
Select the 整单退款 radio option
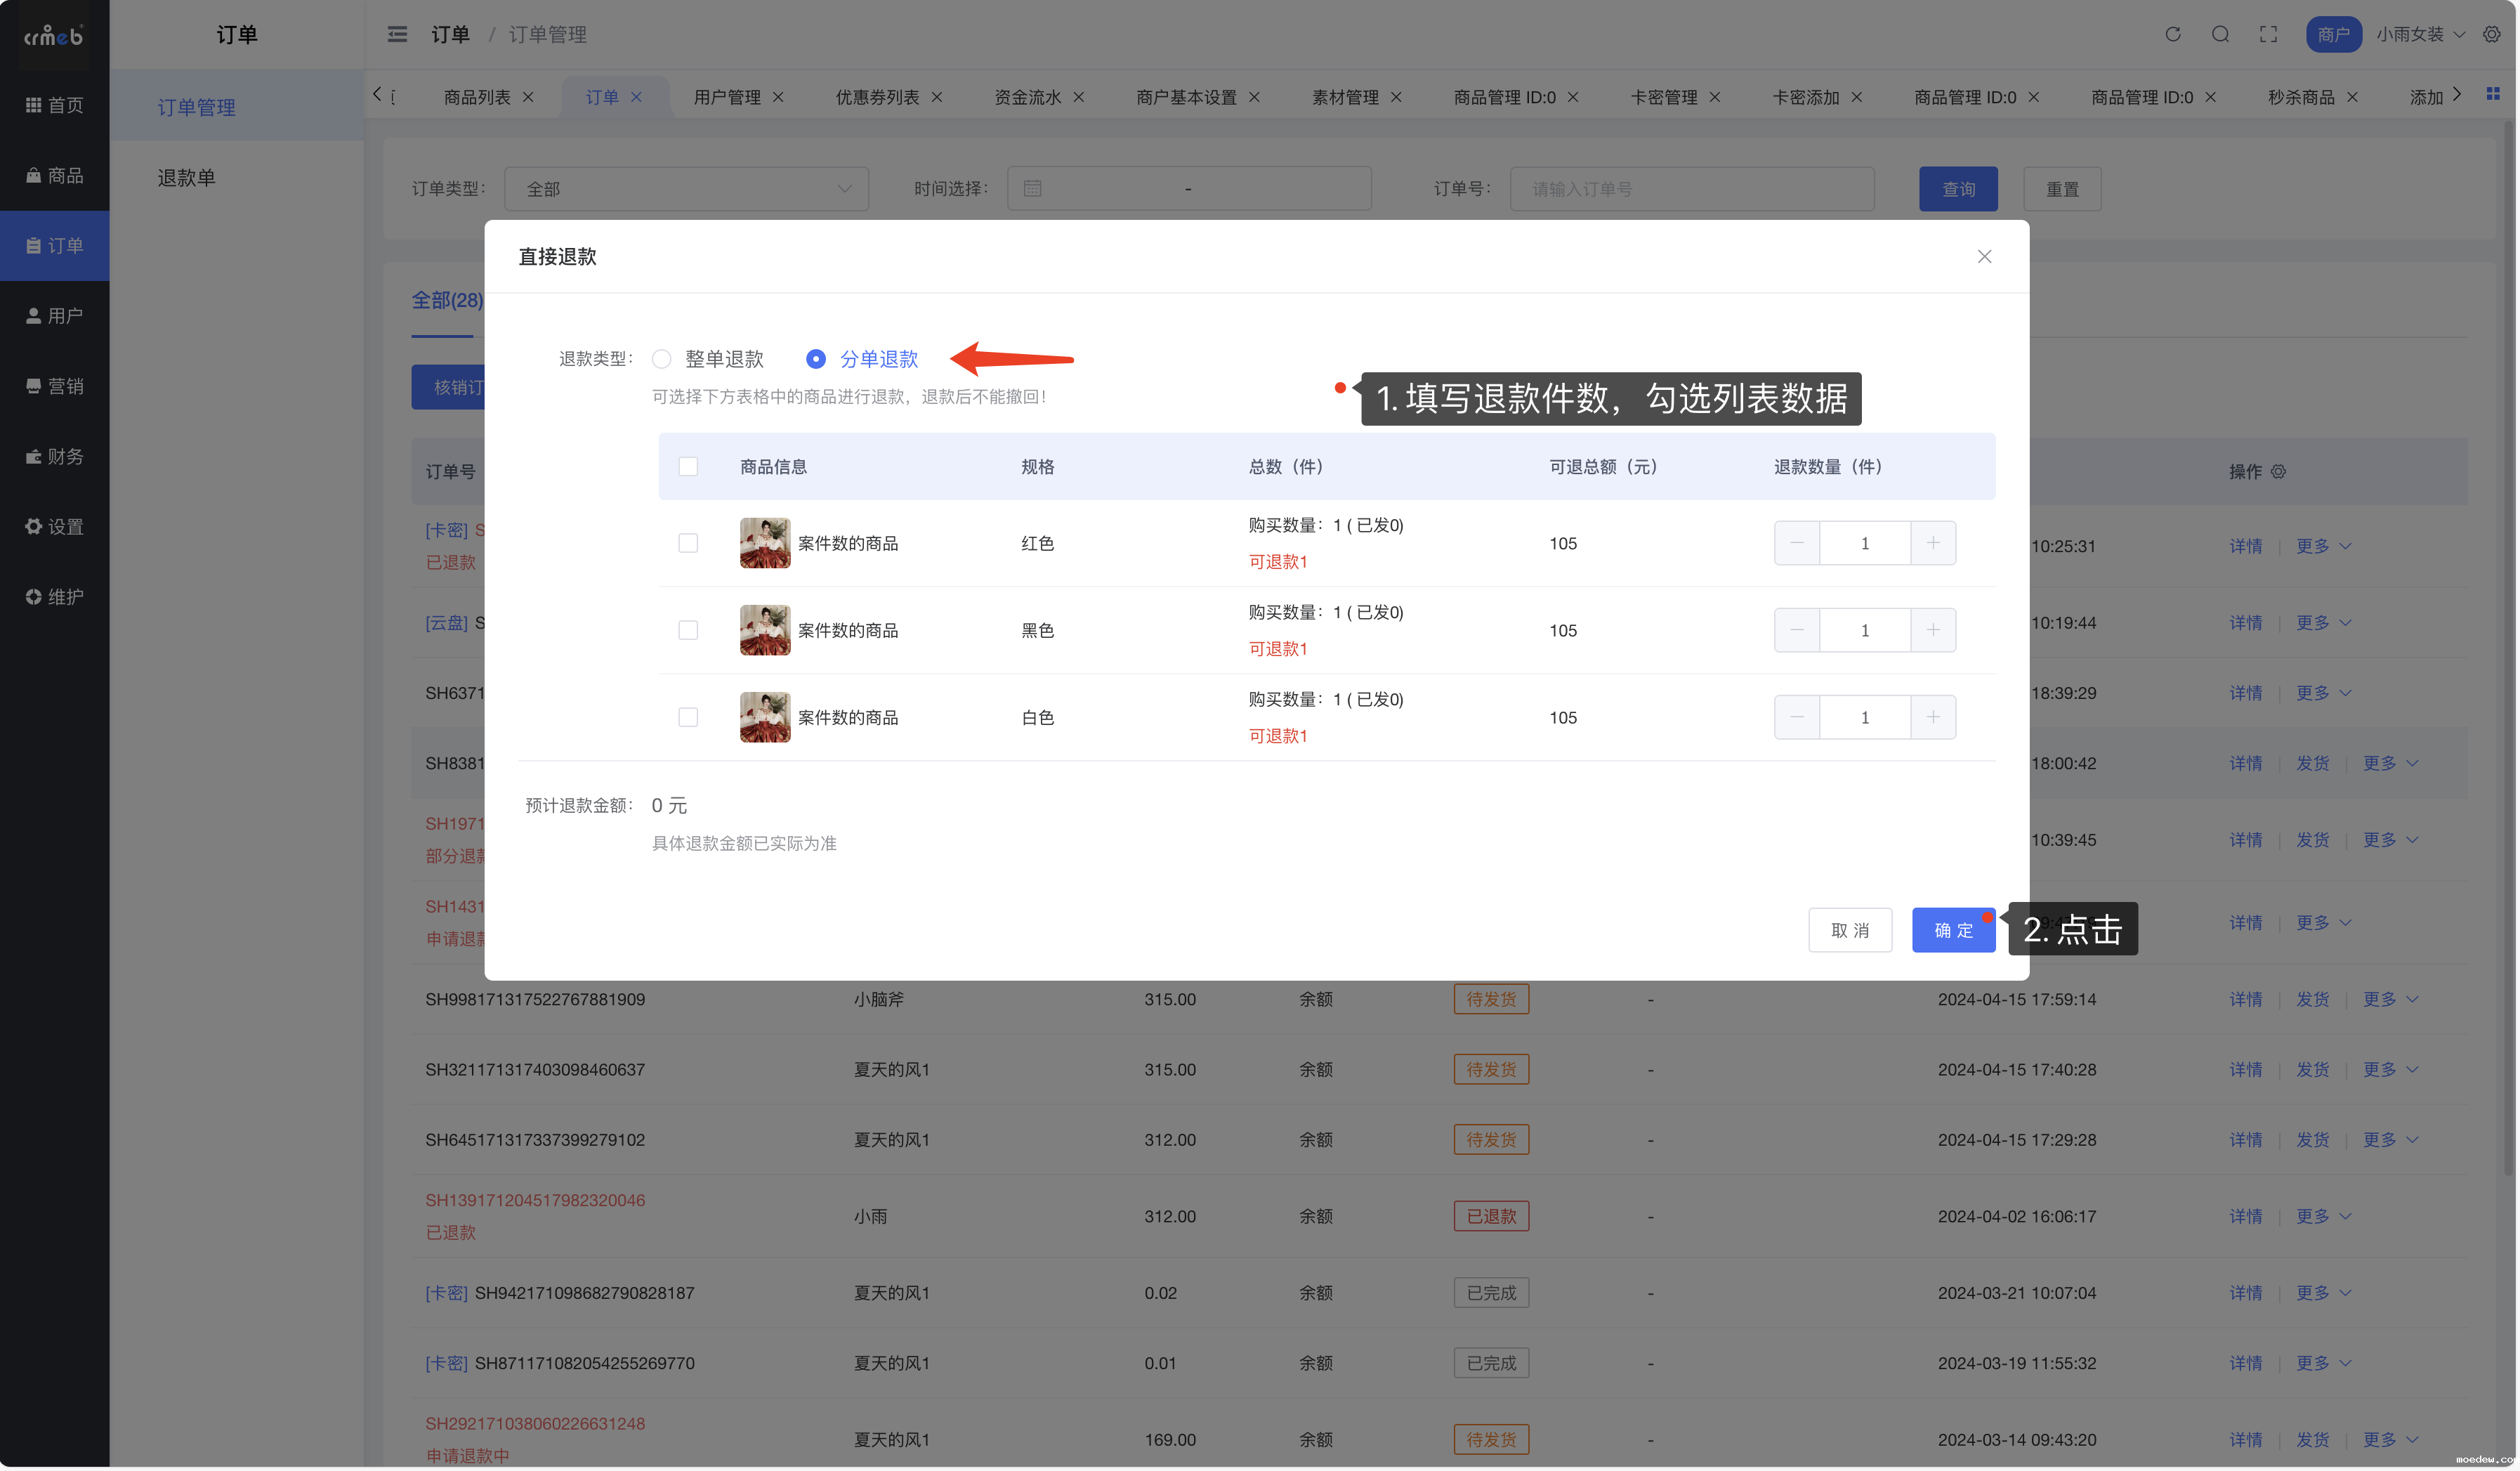[662, 359]
